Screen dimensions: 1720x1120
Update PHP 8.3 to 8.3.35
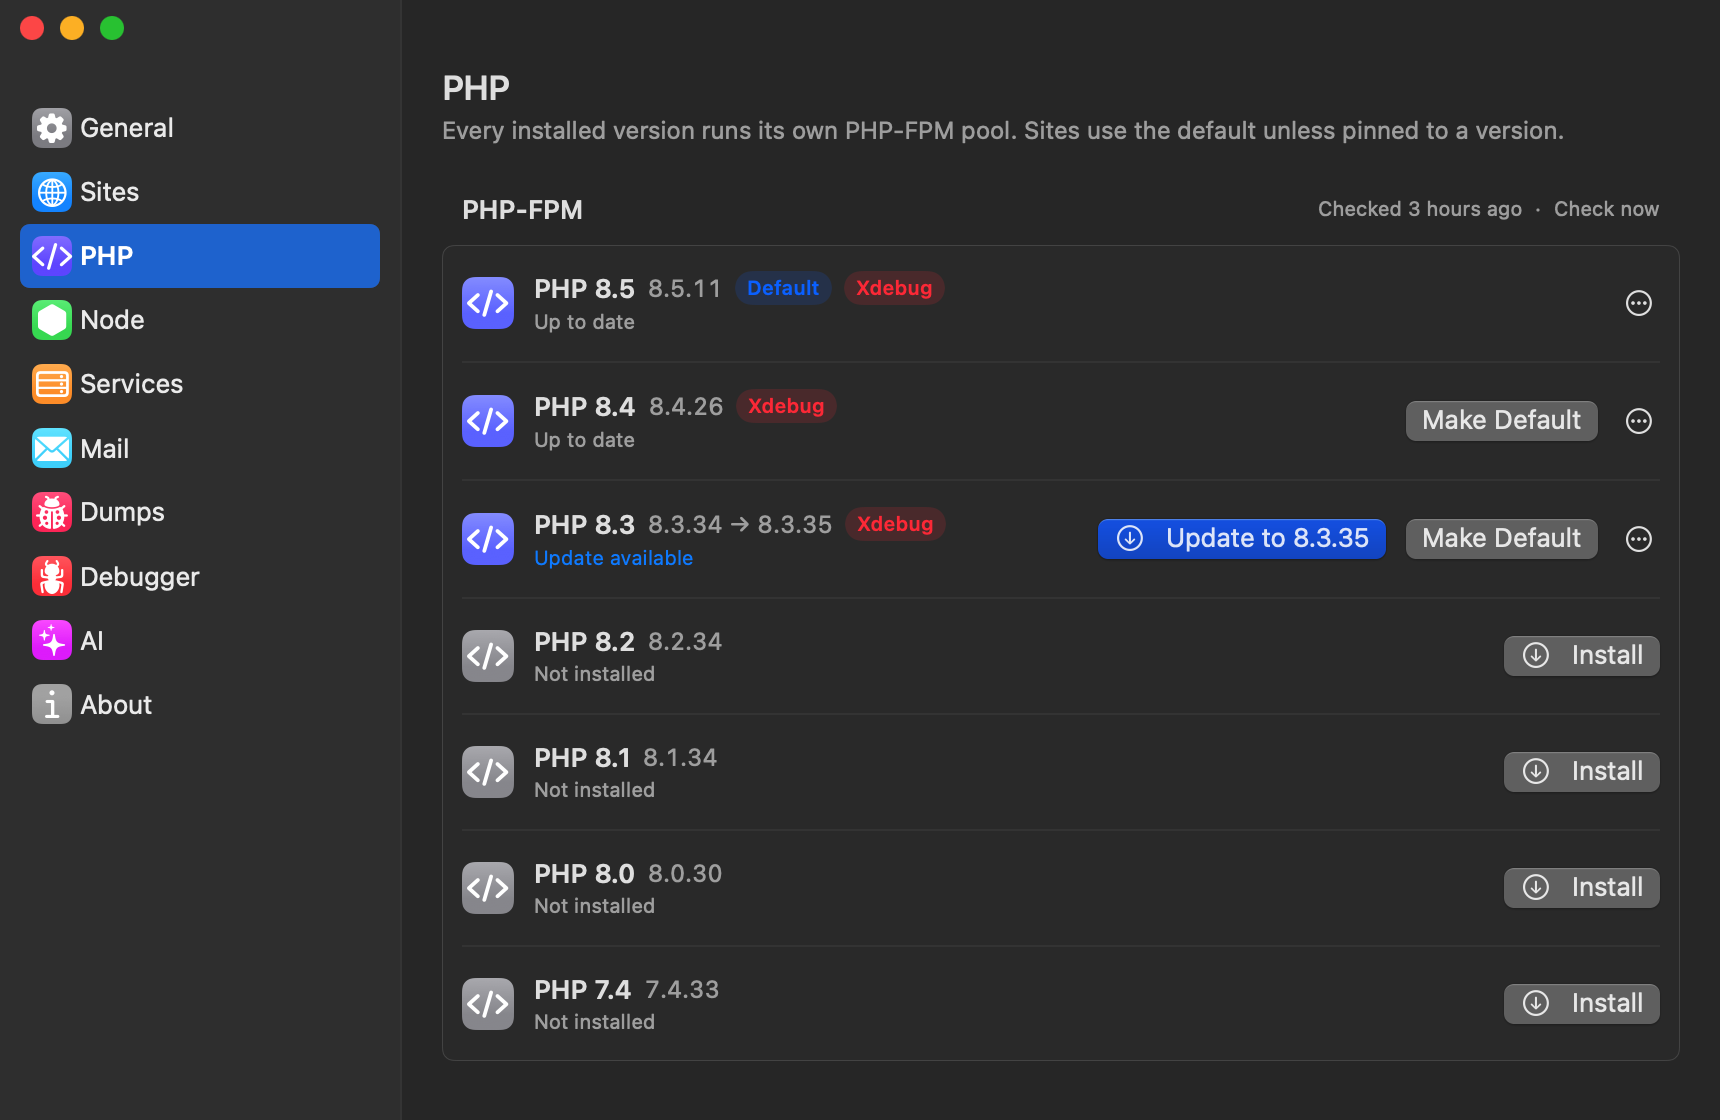[x=1242, y=539]
